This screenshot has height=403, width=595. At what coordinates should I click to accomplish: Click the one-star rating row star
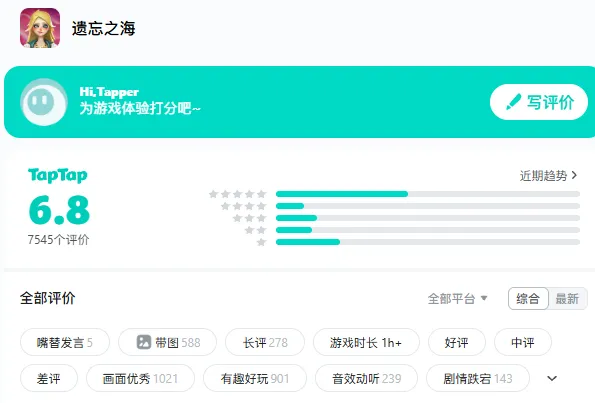coord(261,242)
